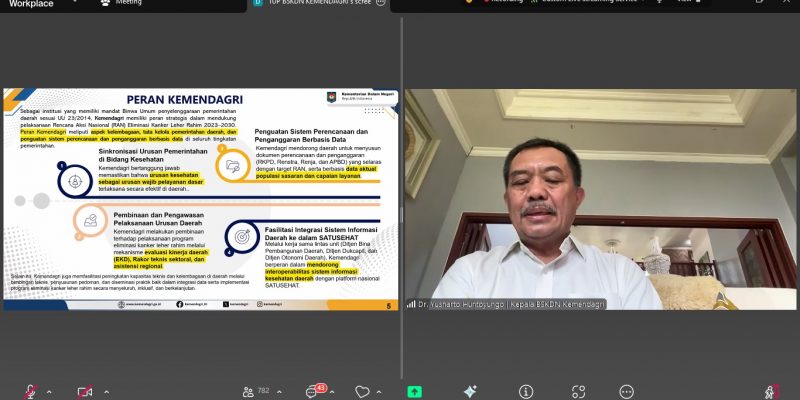Screen dimensions: 800x400
Task: Open the ellipsis options beside the shared screen label
Action: point(380,3)
